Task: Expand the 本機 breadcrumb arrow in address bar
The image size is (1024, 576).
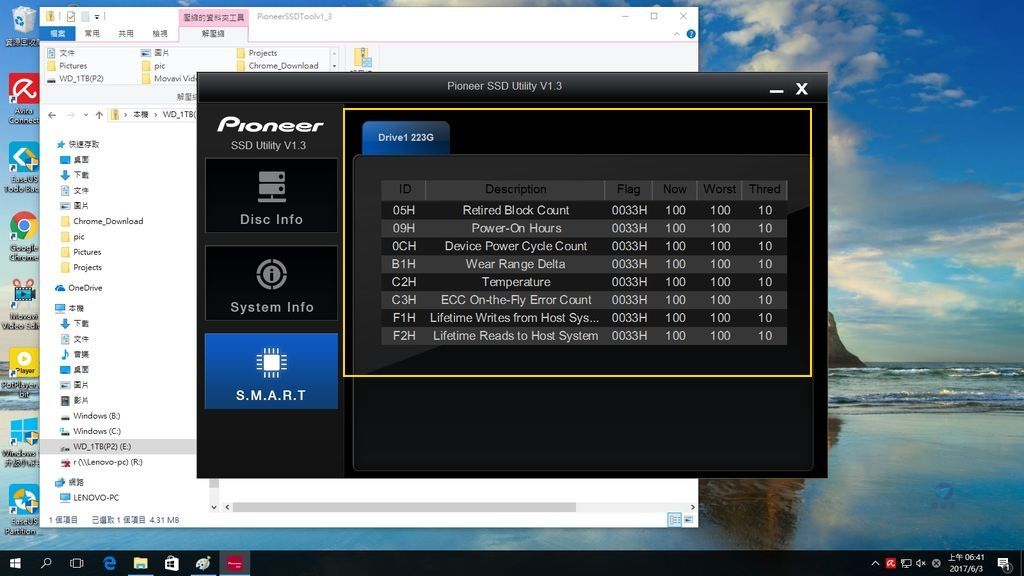Action: point(155,115)
